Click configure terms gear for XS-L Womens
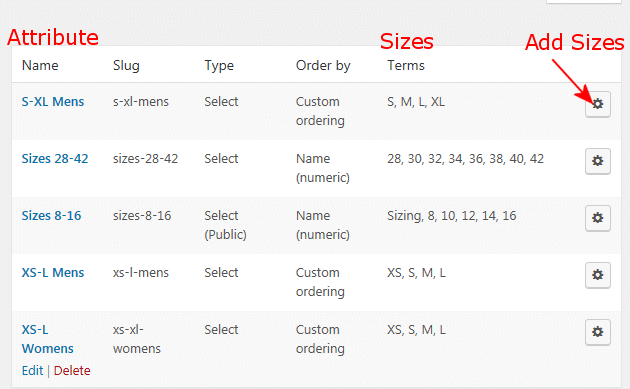This screenshot has height=389, width=630. pos(597,332)
